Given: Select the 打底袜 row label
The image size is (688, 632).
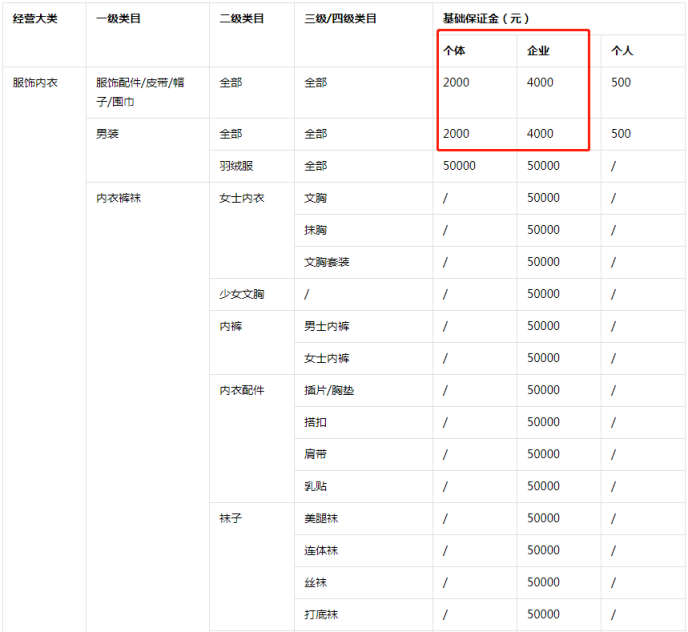Looking at the screenshot, I should tap(321, 614).
